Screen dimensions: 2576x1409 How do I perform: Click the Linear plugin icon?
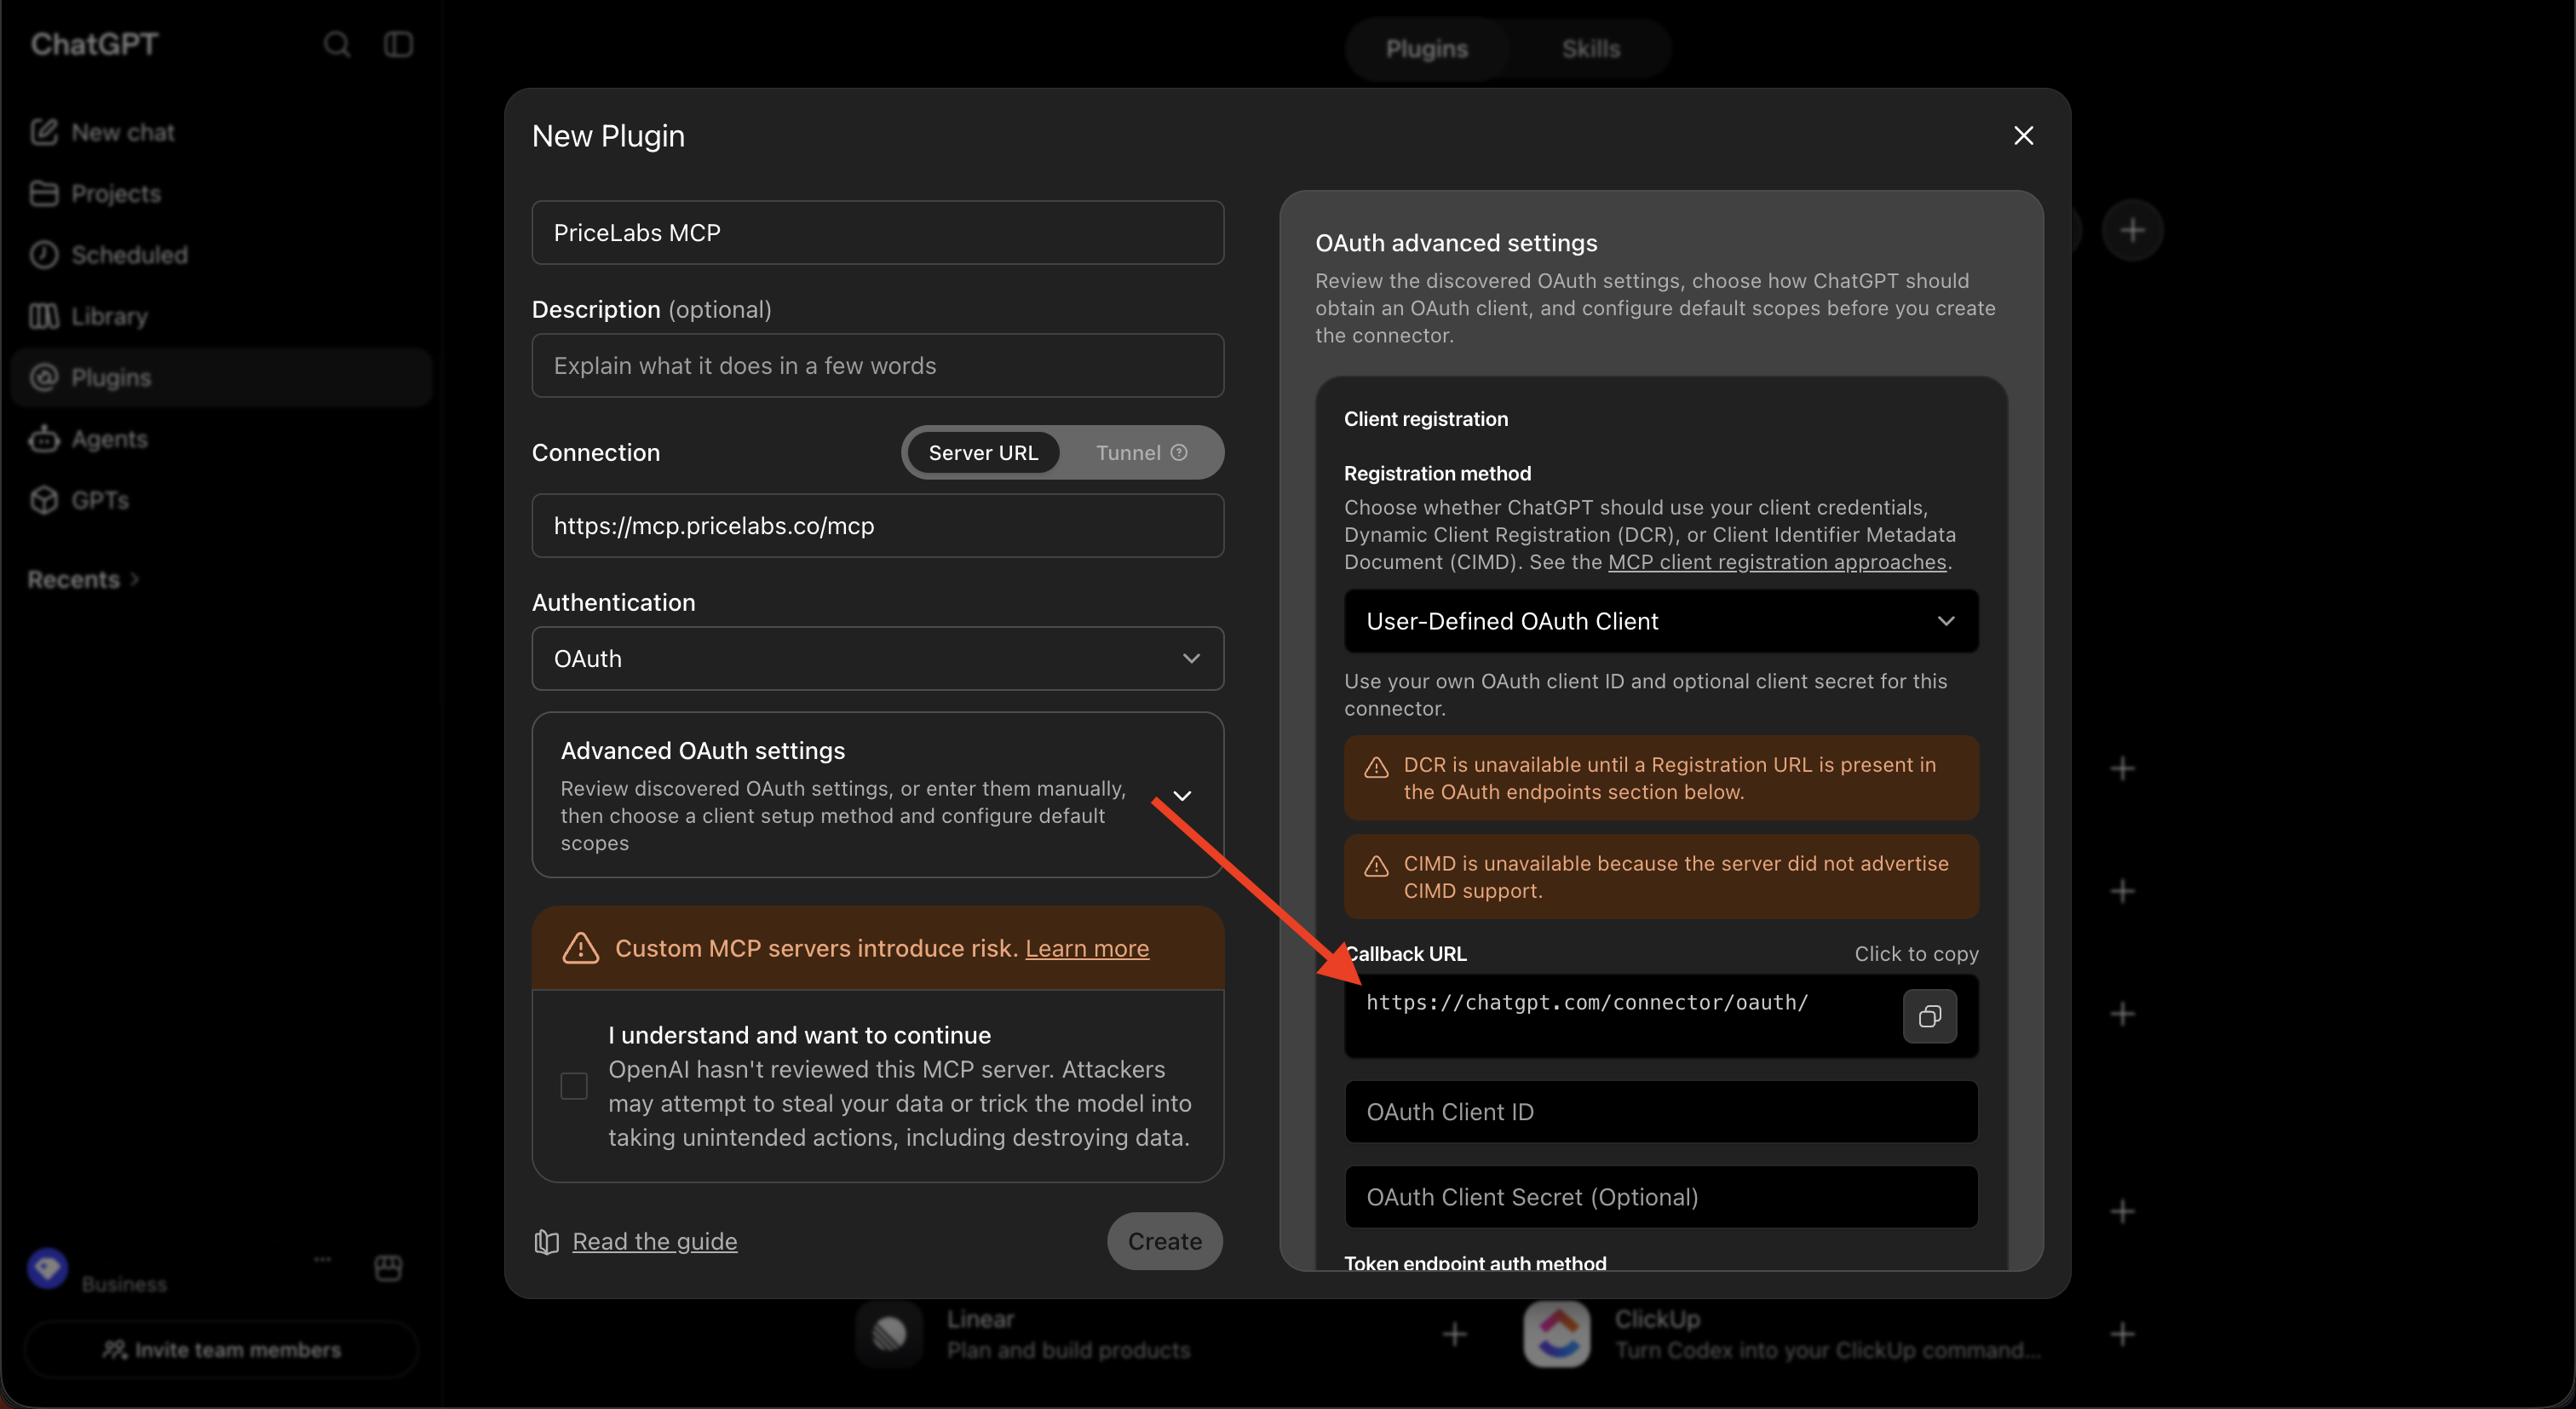point(889,1333)
